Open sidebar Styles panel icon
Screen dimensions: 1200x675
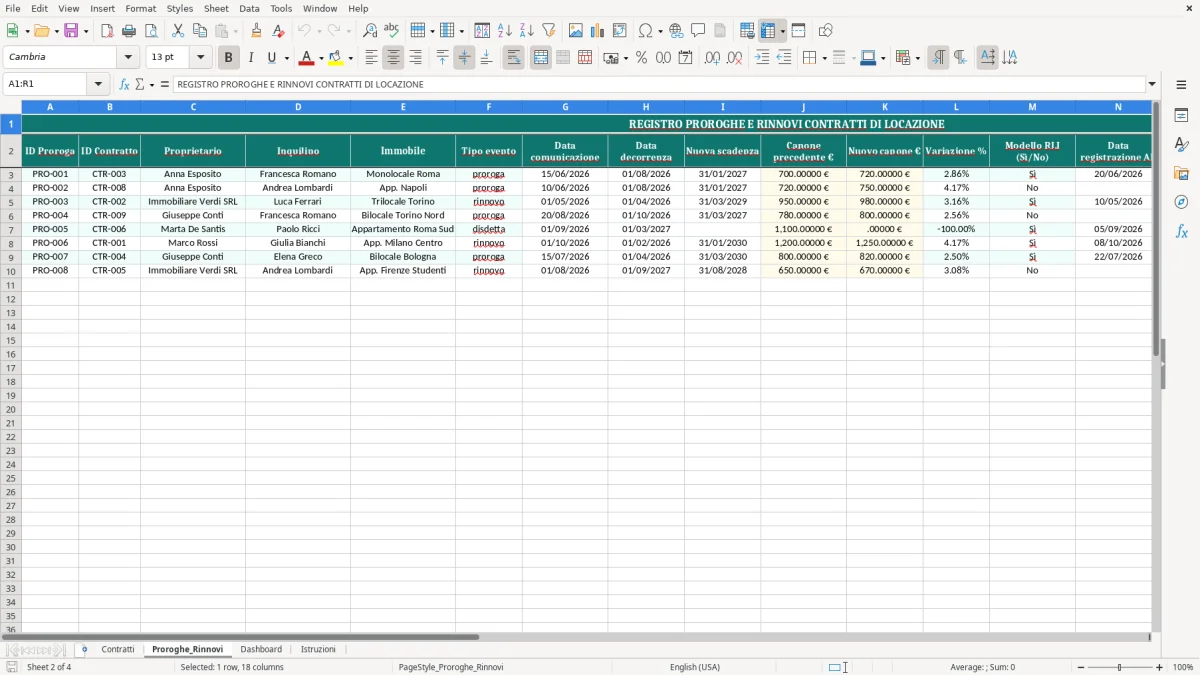[1181, 144]
